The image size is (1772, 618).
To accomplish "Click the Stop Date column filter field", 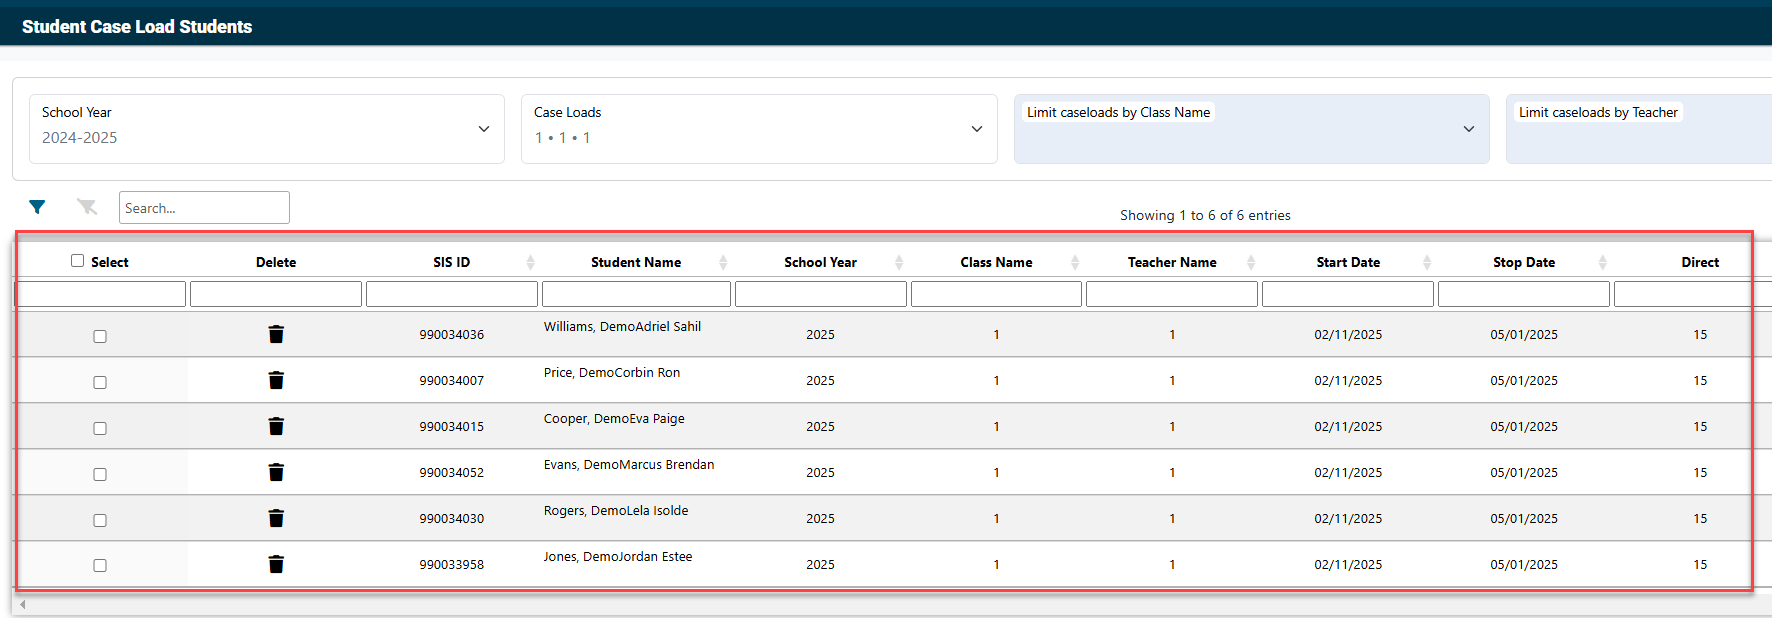I will pos(1524,294).
